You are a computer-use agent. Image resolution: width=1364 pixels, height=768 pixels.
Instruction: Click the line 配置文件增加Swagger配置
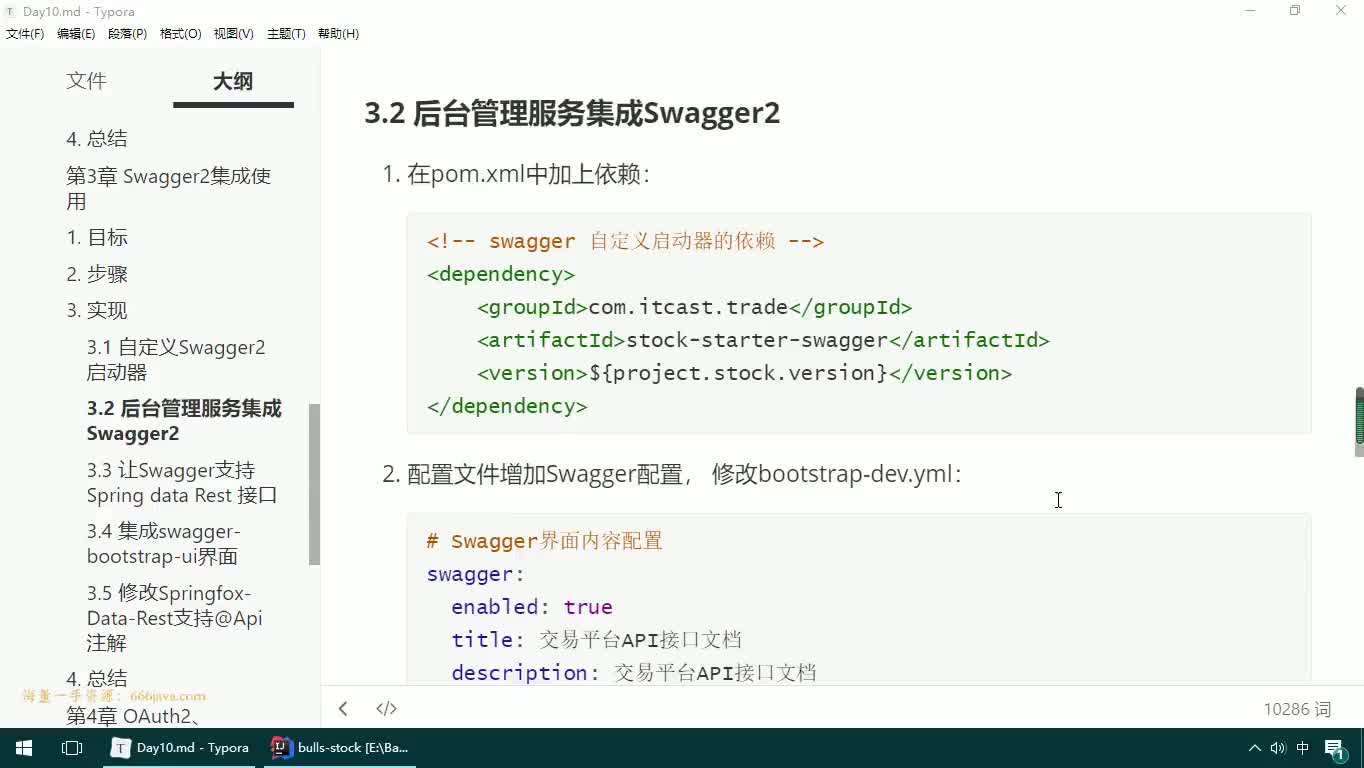click(684, 474)
